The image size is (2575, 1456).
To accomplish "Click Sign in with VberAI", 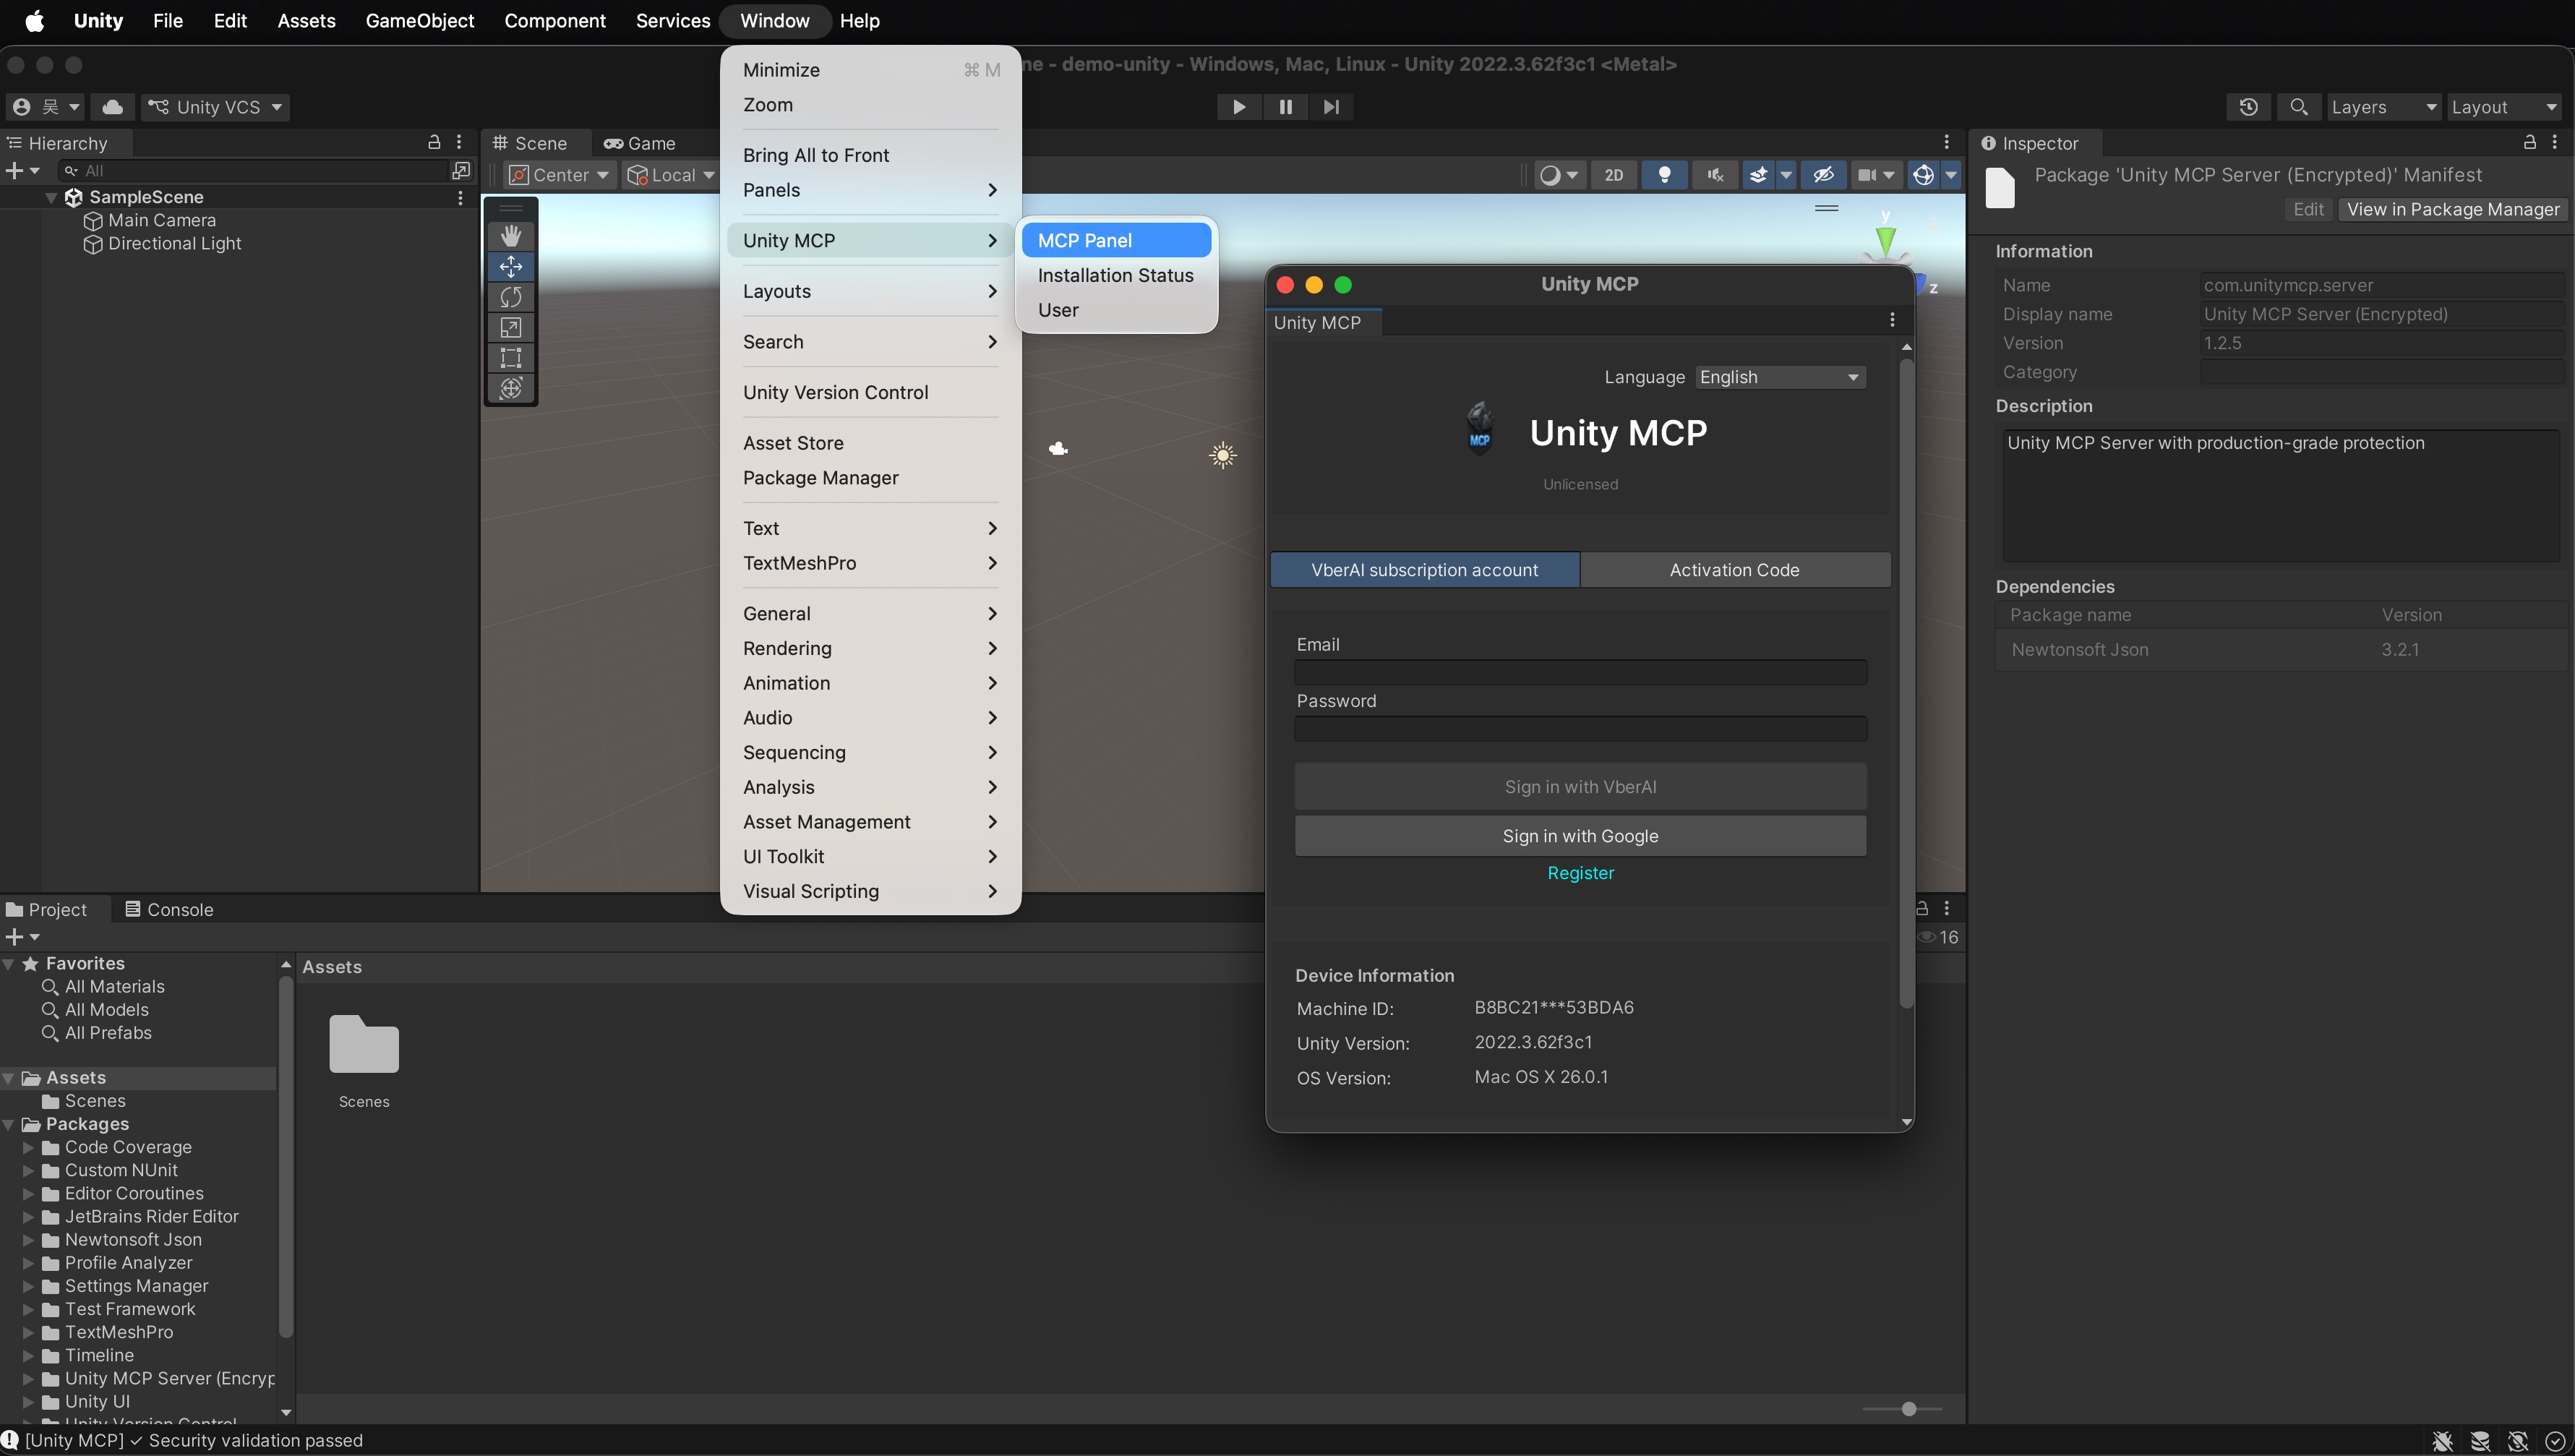I will tap(1580, 787).
